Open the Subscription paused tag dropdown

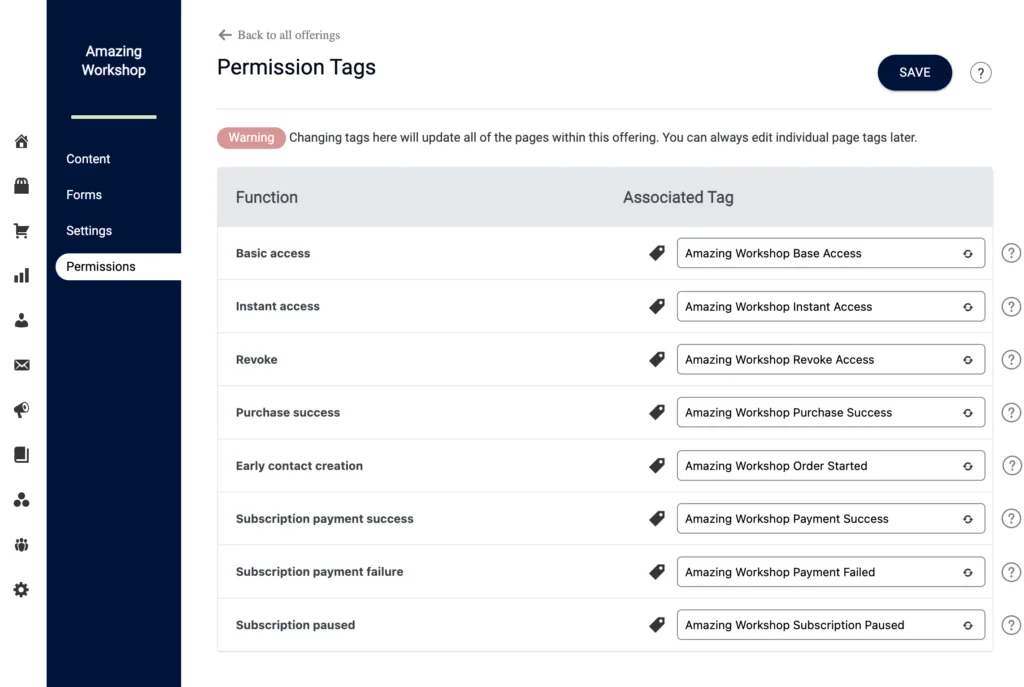tap(831, 624)
